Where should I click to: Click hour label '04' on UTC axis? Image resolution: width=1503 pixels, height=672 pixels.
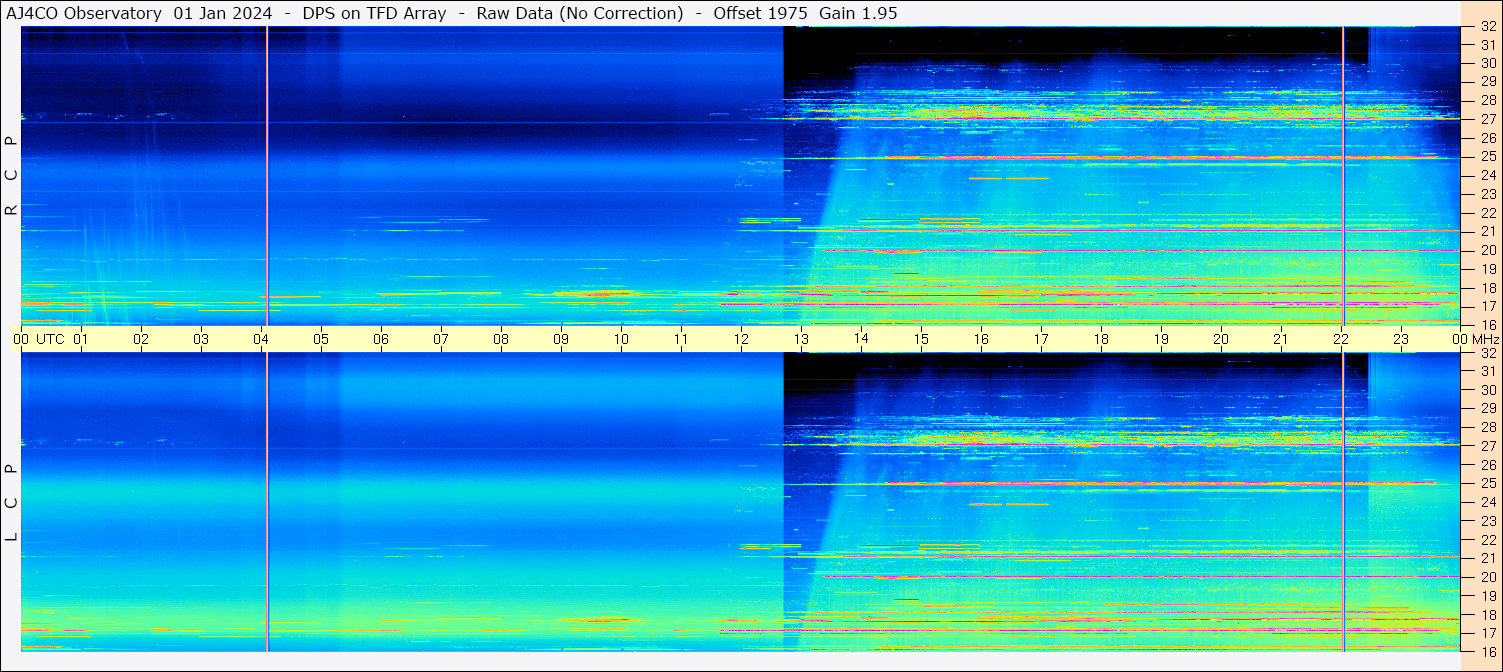pyautogui.click(x=261, y=339)
